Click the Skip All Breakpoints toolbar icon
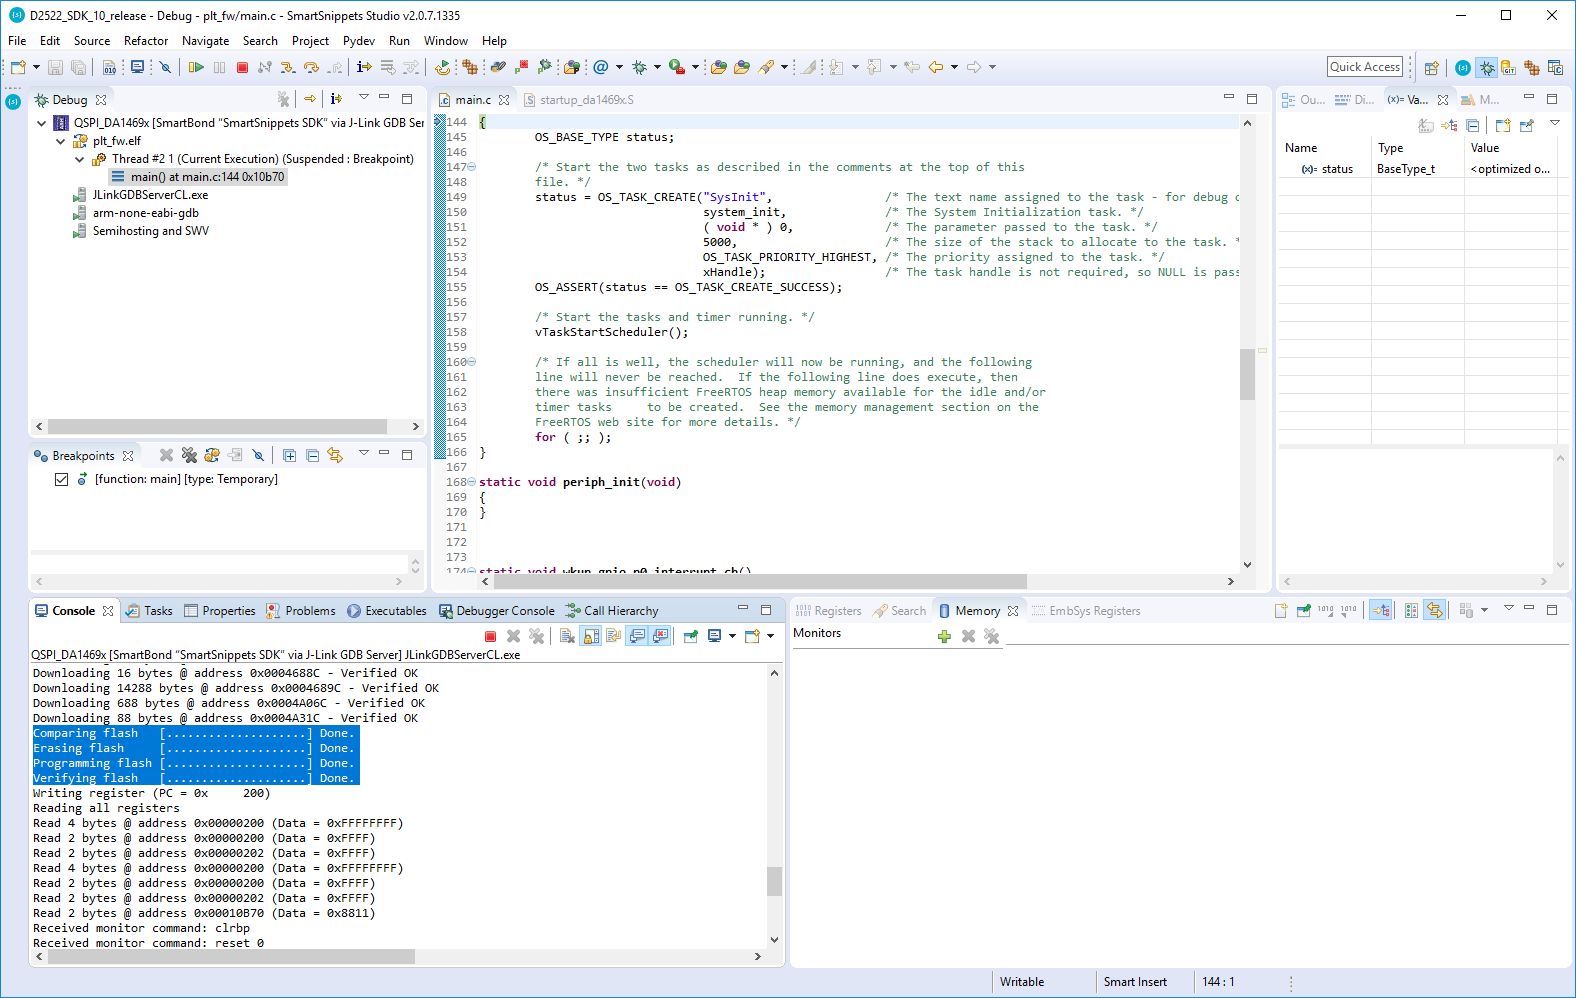Image resolution: width=1576 pixels, height=998 pixels. coord(165,67)
